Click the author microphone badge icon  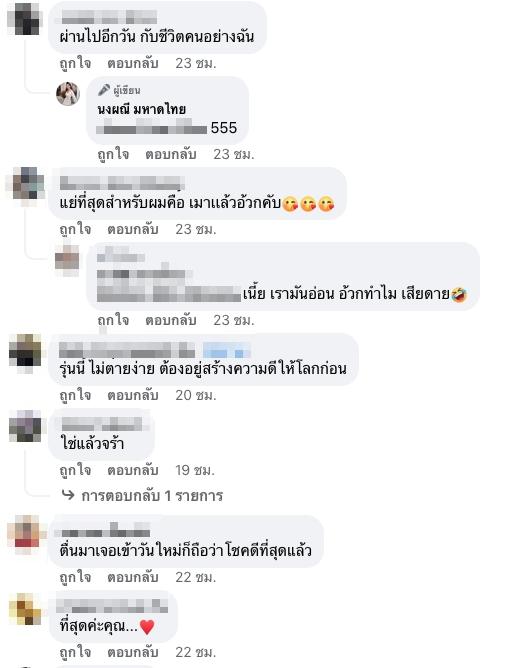click(x=104, y=90)
